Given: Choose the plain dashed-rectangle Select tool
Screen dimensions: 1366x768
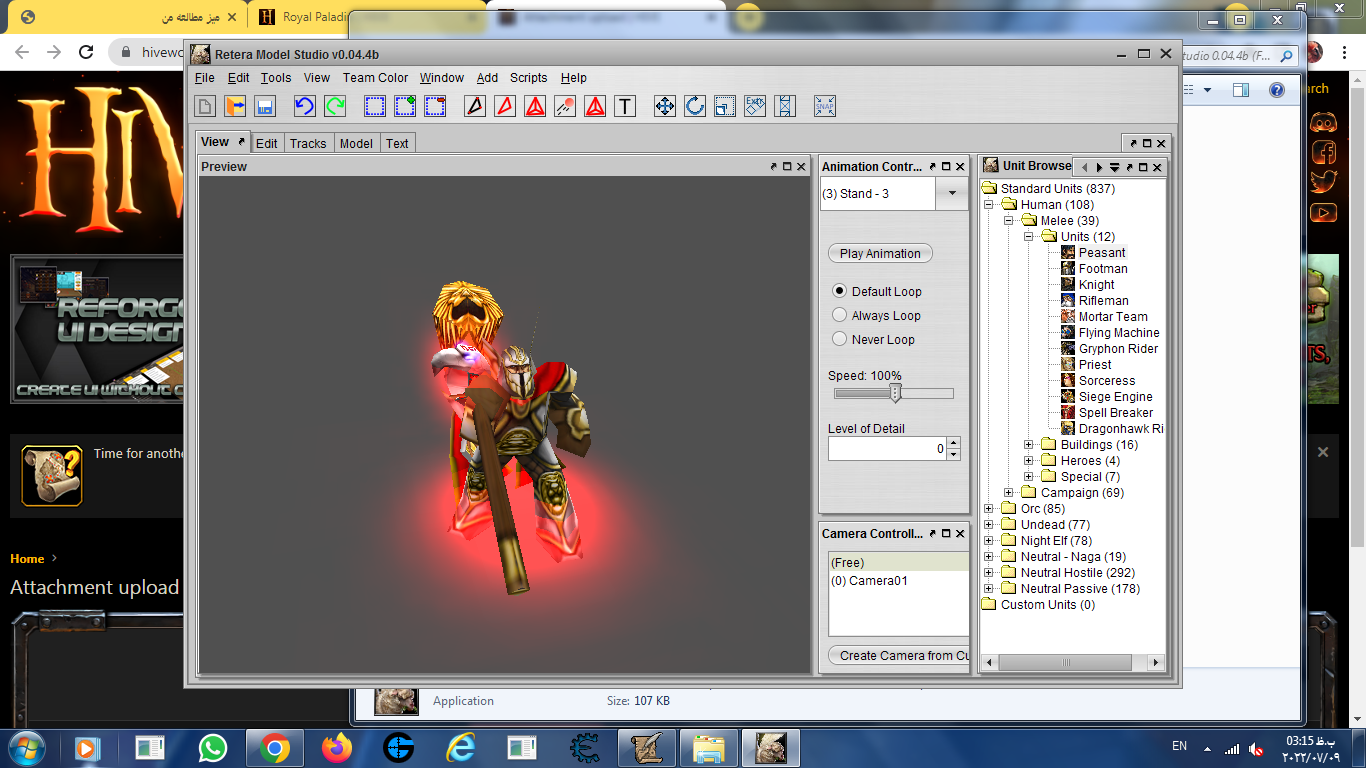Looking at the screenshot, I should (375, 106).
